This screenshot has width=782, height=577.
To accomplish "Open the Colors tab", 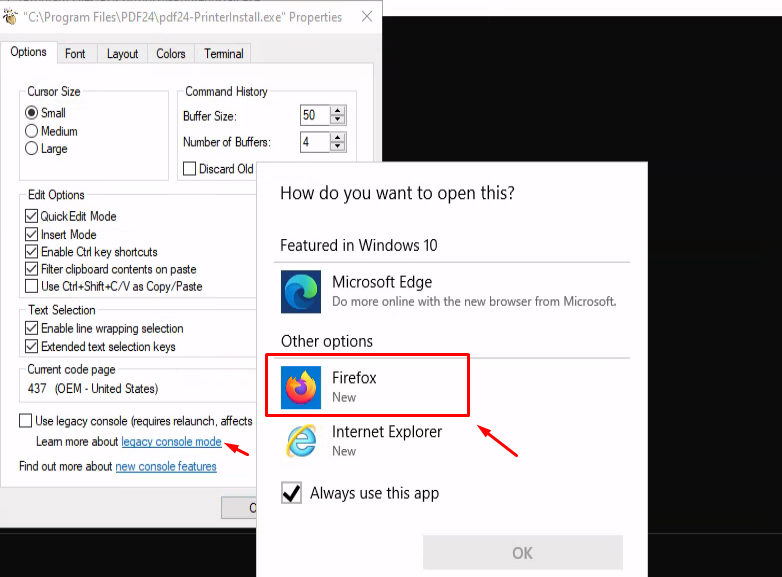I will pos(171,53).
